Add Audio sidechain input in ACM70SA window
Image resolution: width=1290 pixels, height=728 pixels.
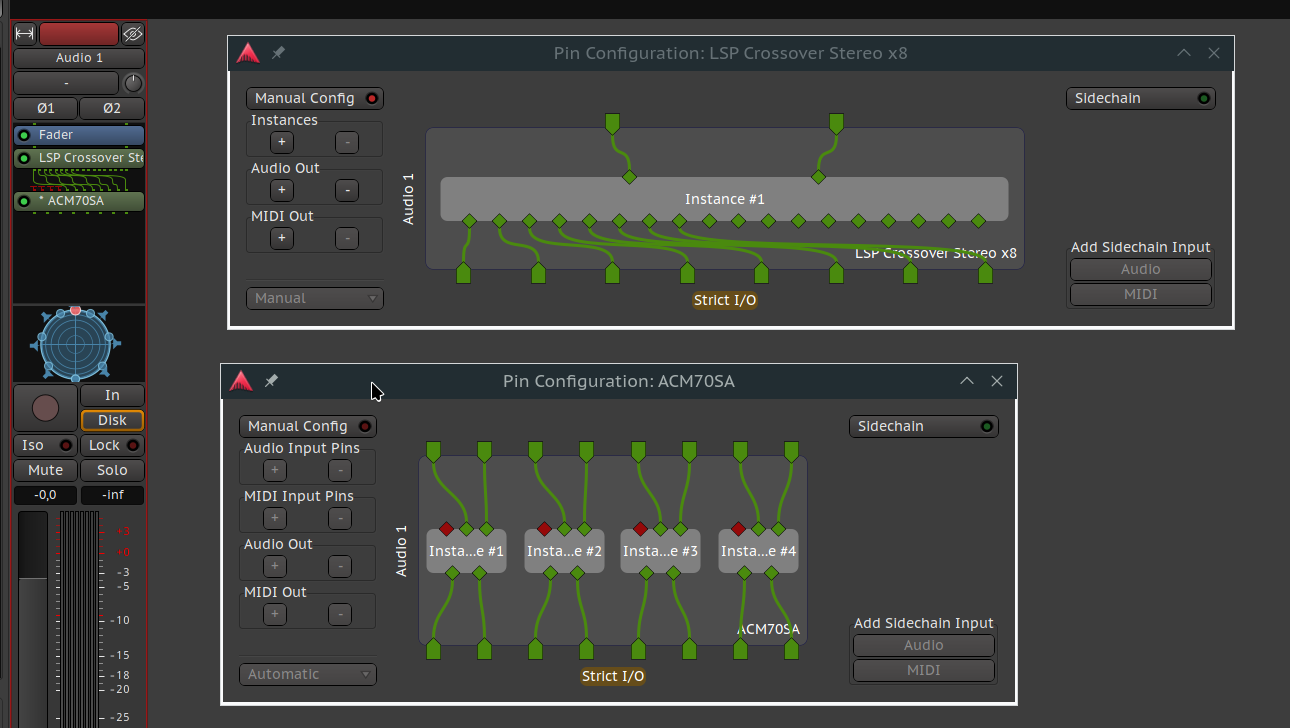(924, 645)
